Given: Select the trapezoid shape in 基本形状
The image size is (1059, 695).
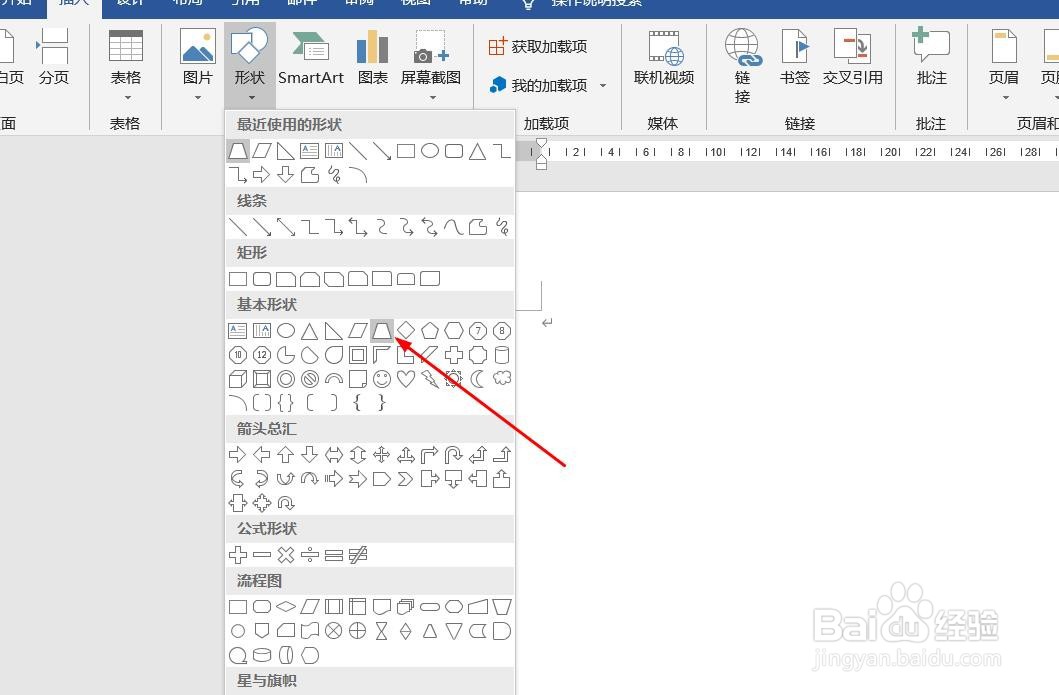Looking at the screenshot, I should (382, 330).
